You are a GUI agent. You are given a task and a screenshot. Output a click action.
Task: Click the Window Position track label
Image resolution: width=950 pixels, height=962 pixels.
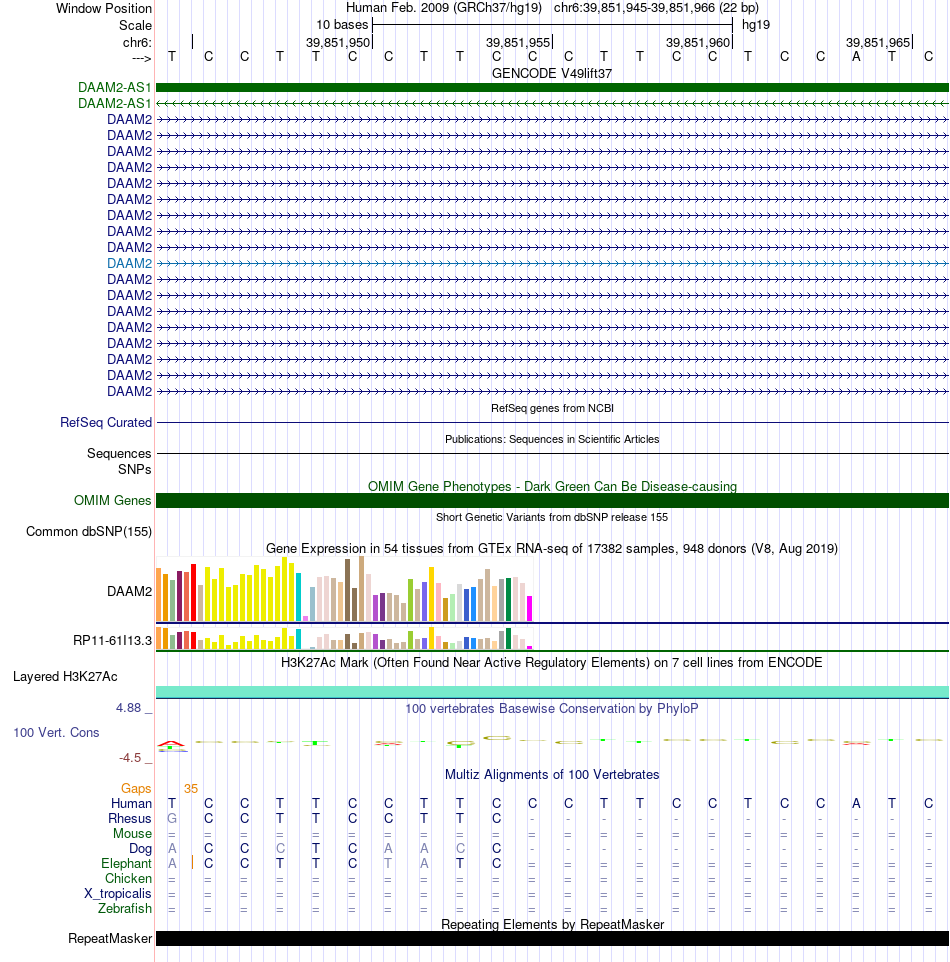point(104,9)
